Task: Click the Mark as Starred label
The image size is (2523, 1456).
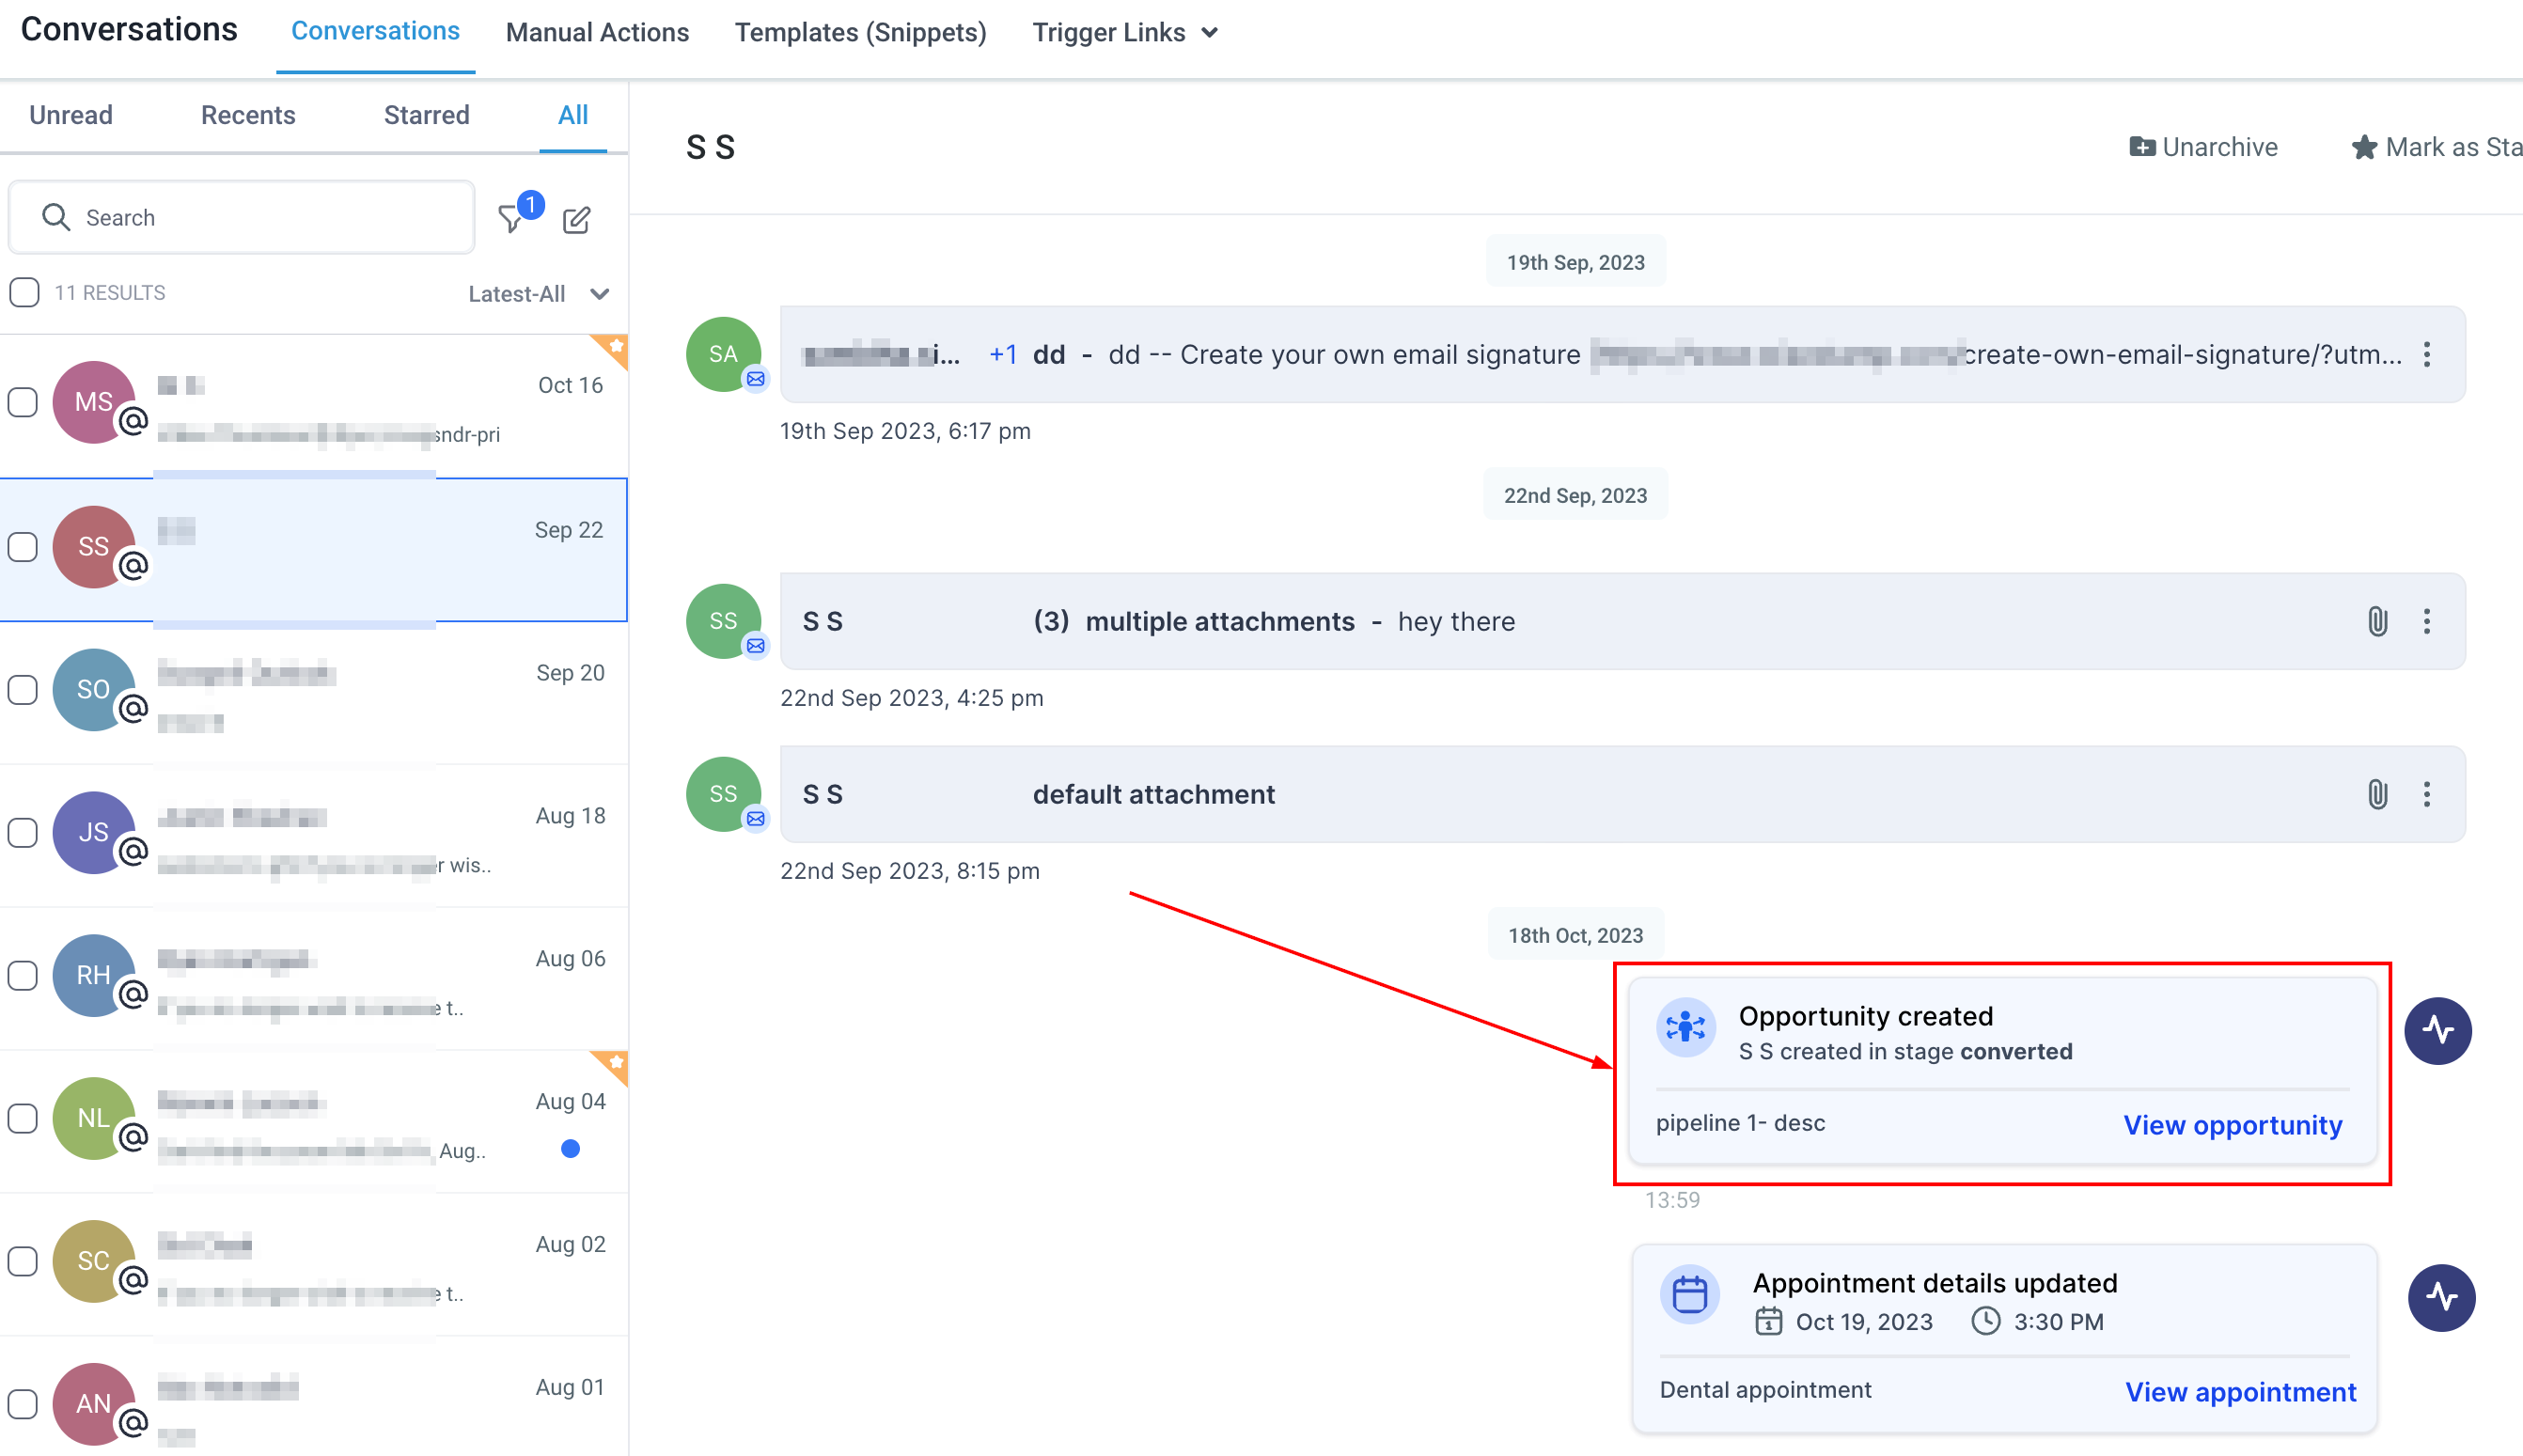Action: pos(2454,147)
